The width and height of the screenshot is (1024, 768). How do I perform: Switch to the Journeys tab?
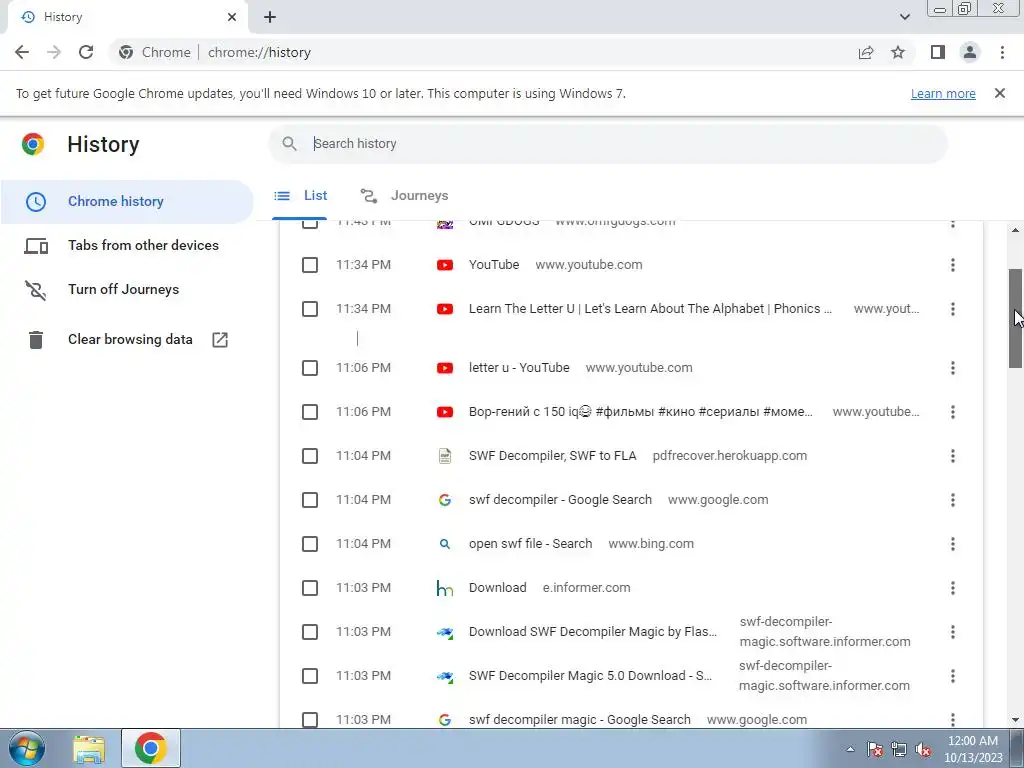pos(404,196)
